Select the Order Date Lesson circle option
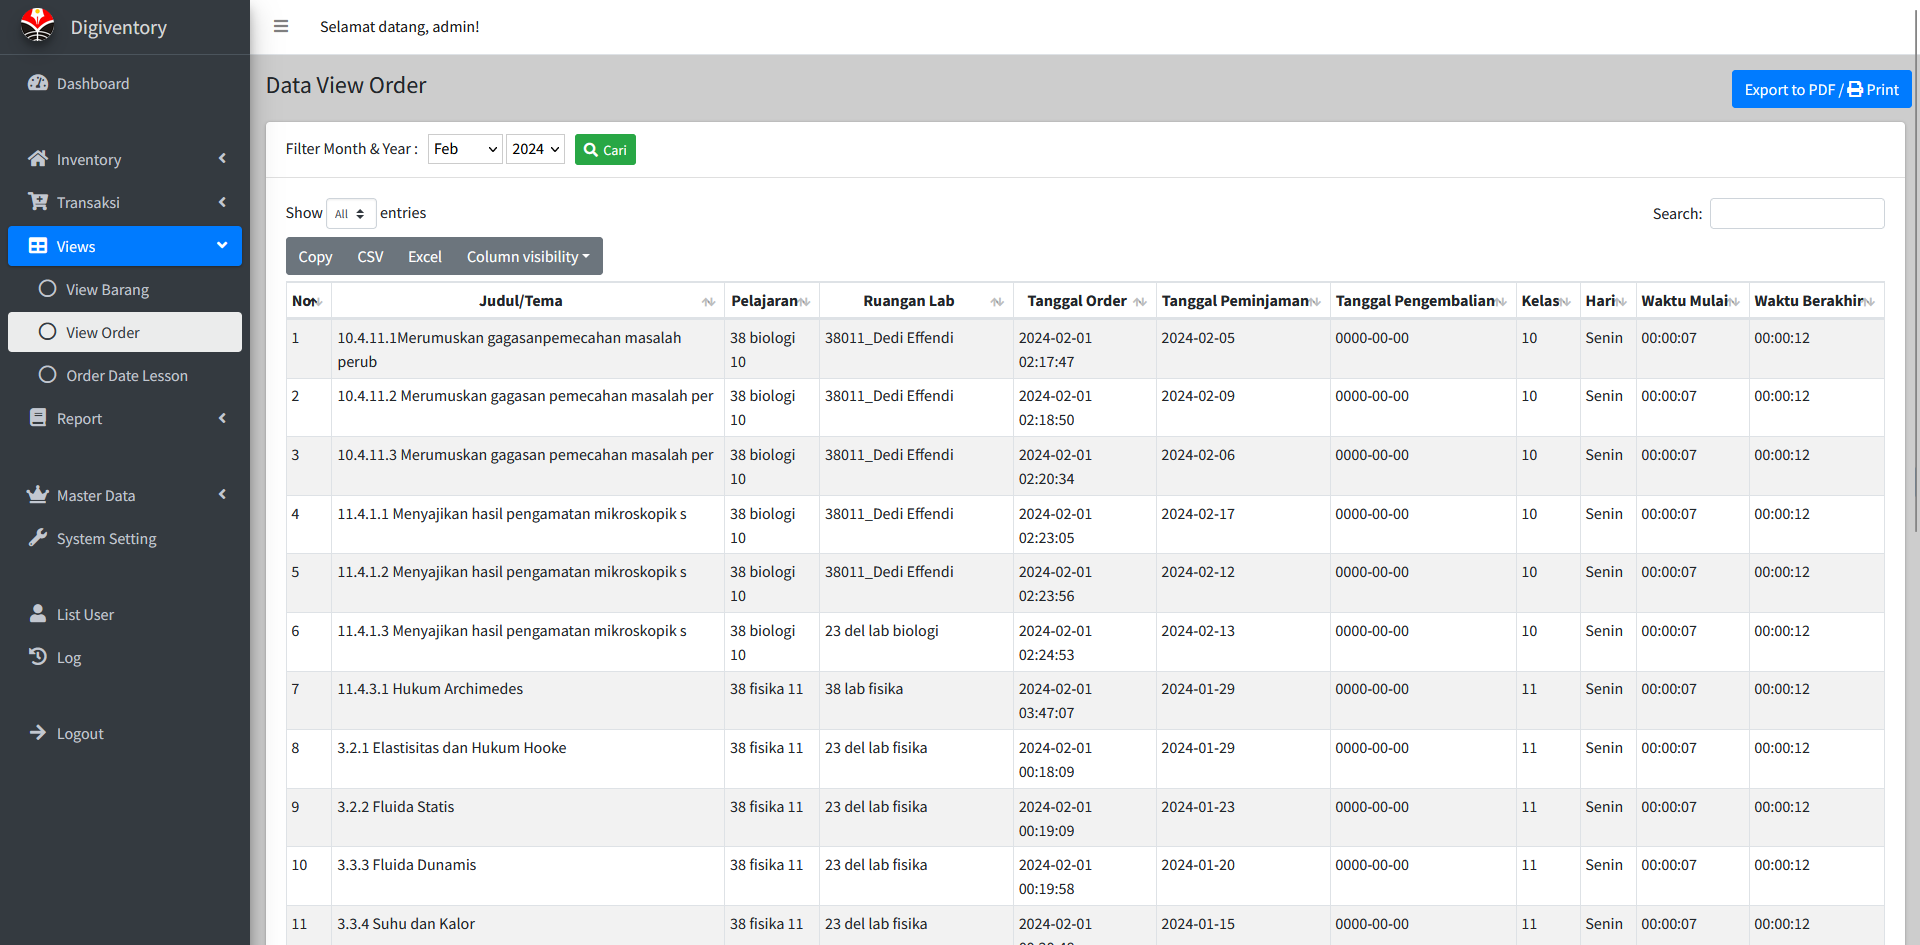 coord(47,375)
